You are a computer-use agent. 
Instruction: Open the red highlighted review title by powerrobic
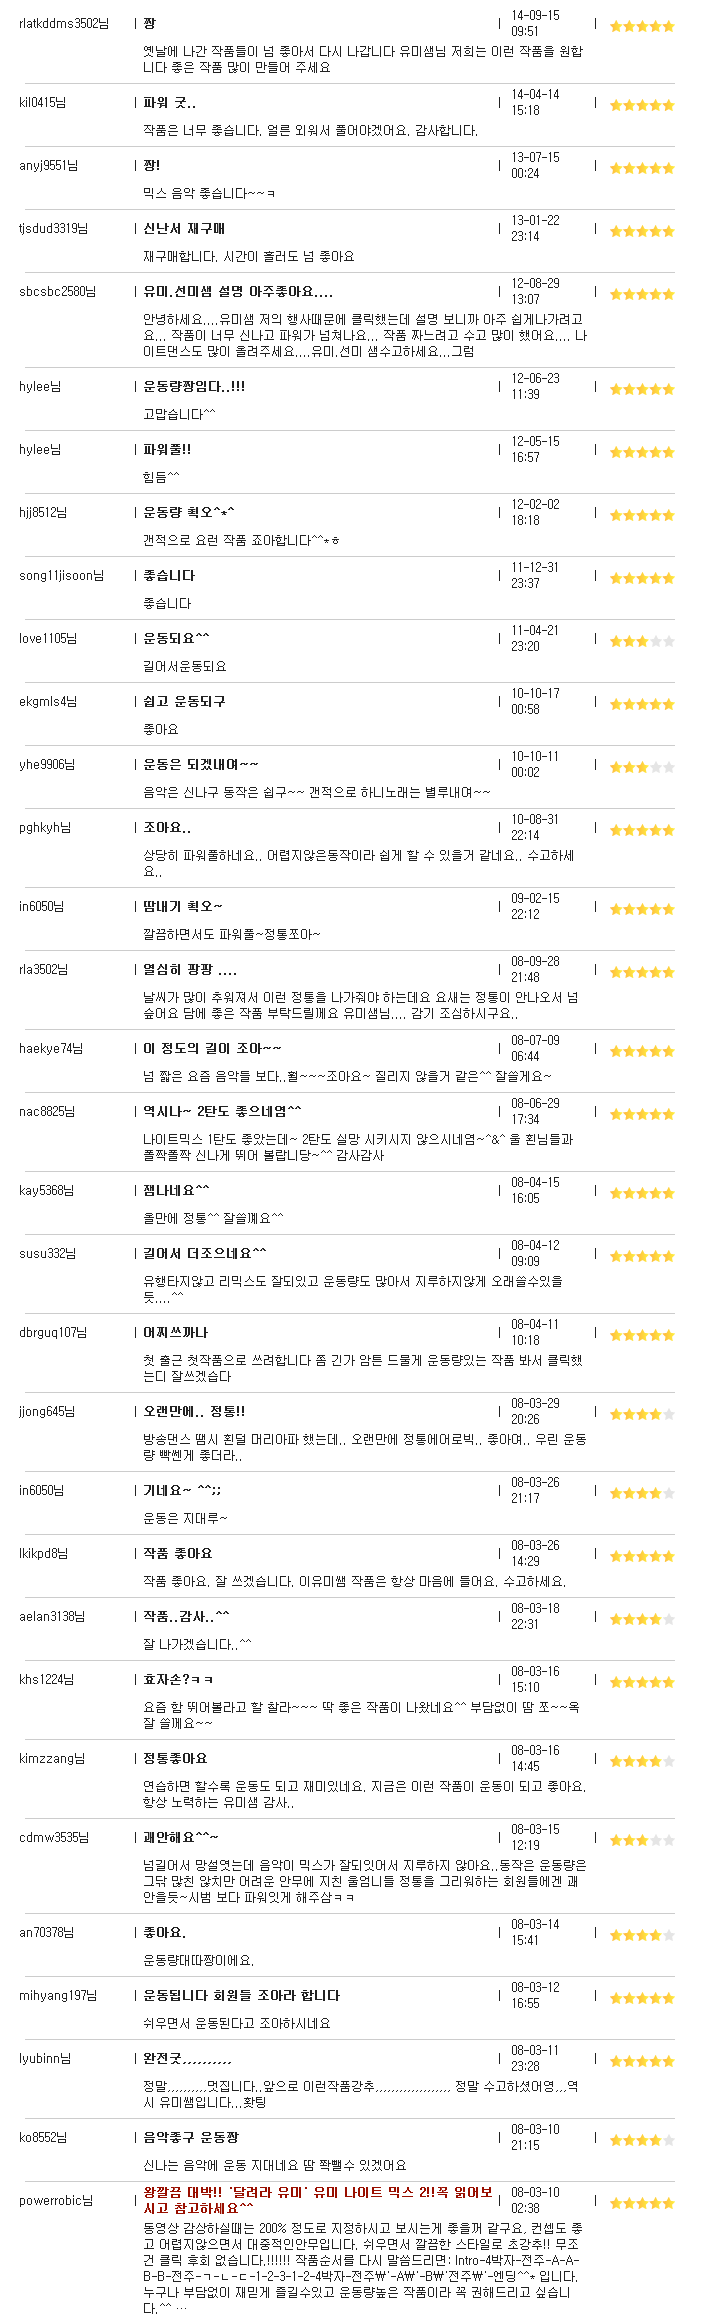click(x=318, y=2200)
